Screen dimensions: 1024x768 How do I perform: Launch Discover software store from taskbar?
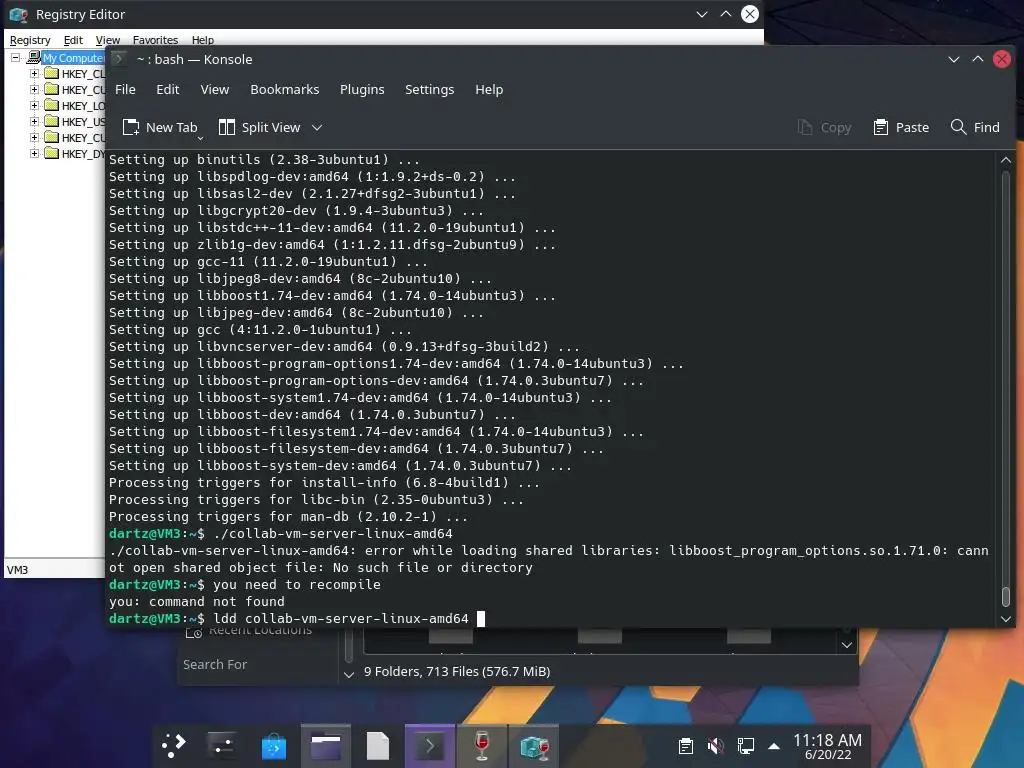[x=274, y=745]
